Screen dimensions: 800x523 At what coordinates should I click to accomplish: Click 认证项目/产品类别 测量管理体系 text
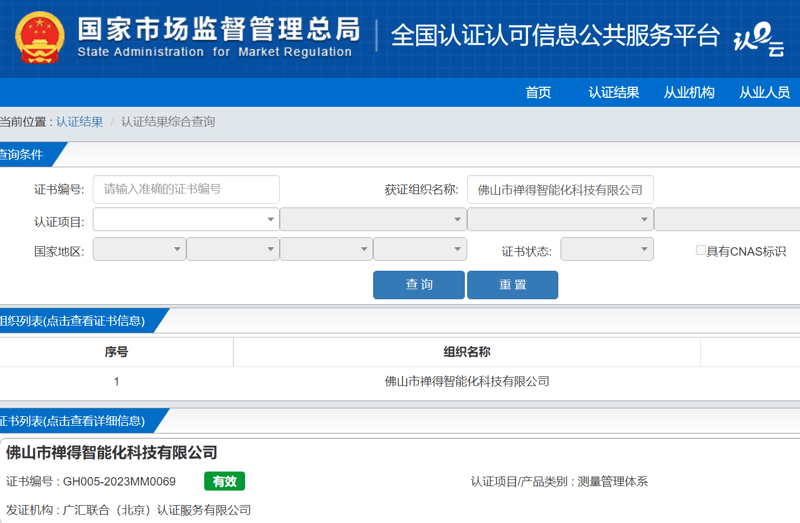tap(559, 481)
